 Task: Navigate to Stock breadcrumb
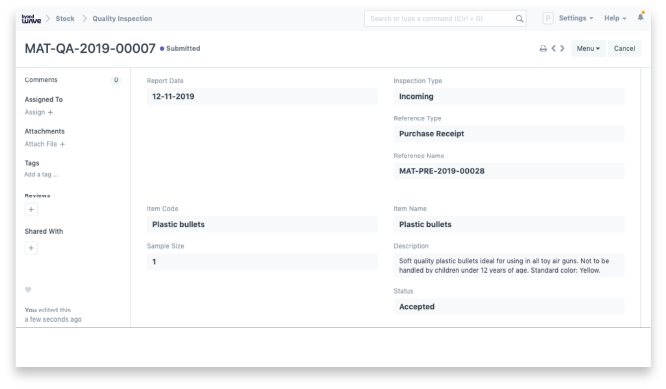pos(65,19)
